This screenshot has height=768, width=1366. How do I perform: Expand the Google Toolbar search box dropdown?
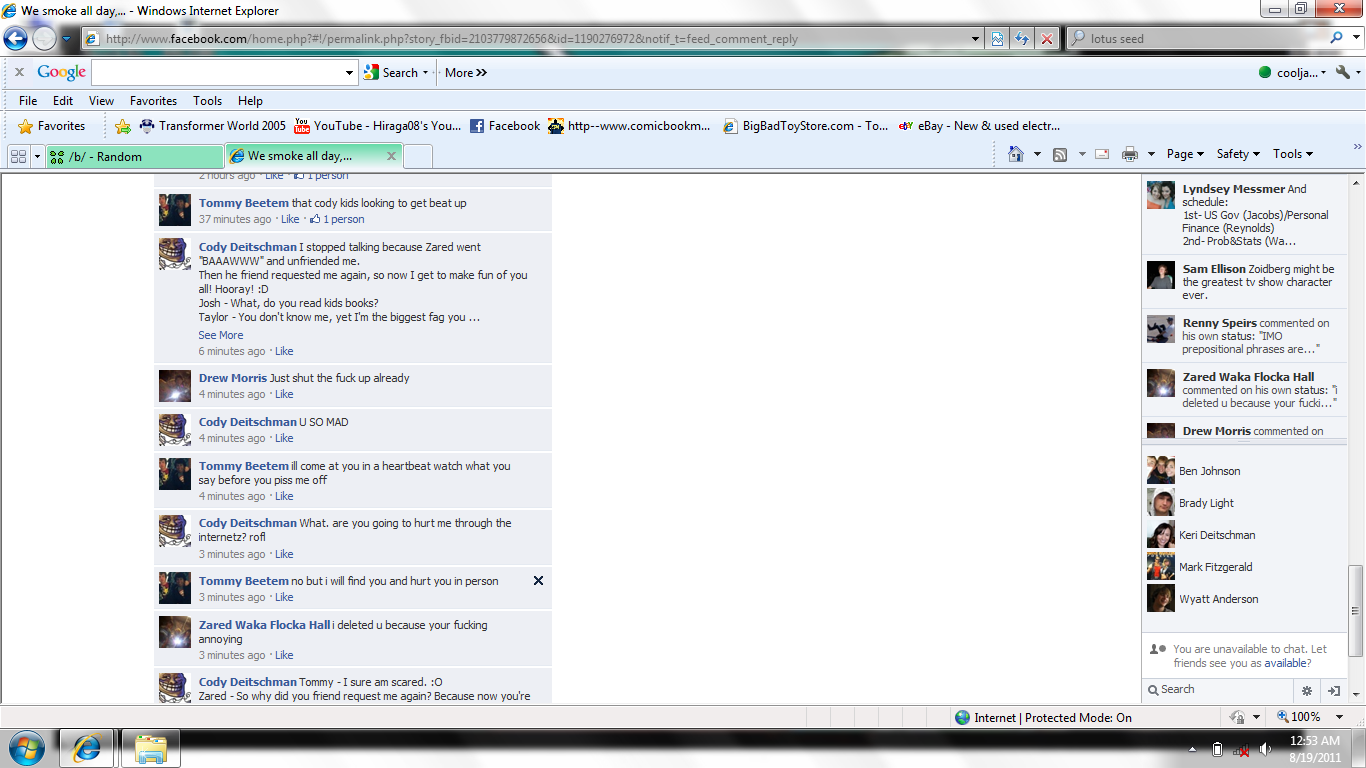point(349,72)
